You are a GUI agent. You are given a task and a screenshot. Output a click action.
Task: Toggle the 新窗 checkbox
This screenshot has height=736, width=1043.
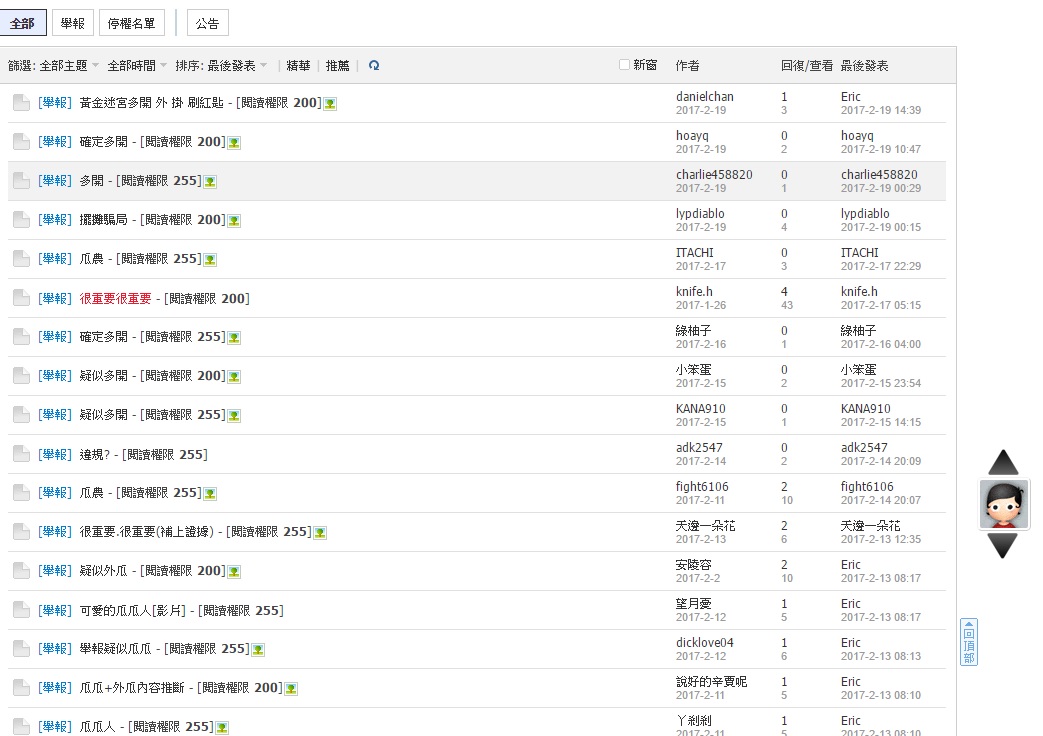624,65
